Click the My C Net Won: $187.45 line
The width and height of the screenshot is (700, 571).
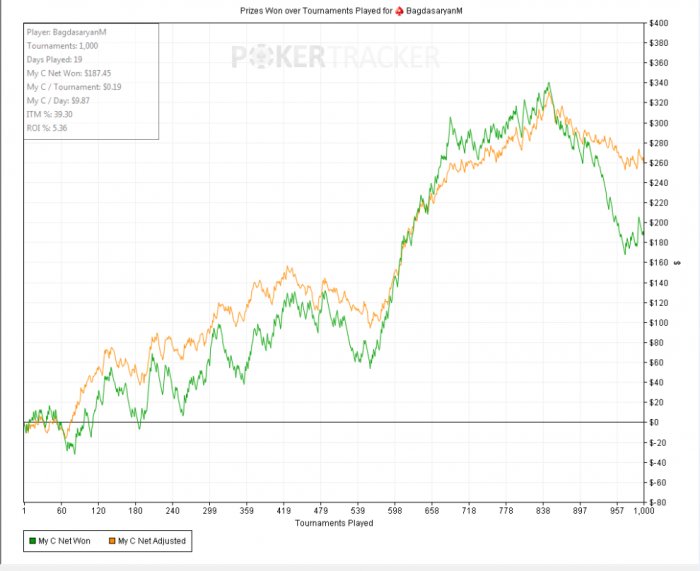69,73
